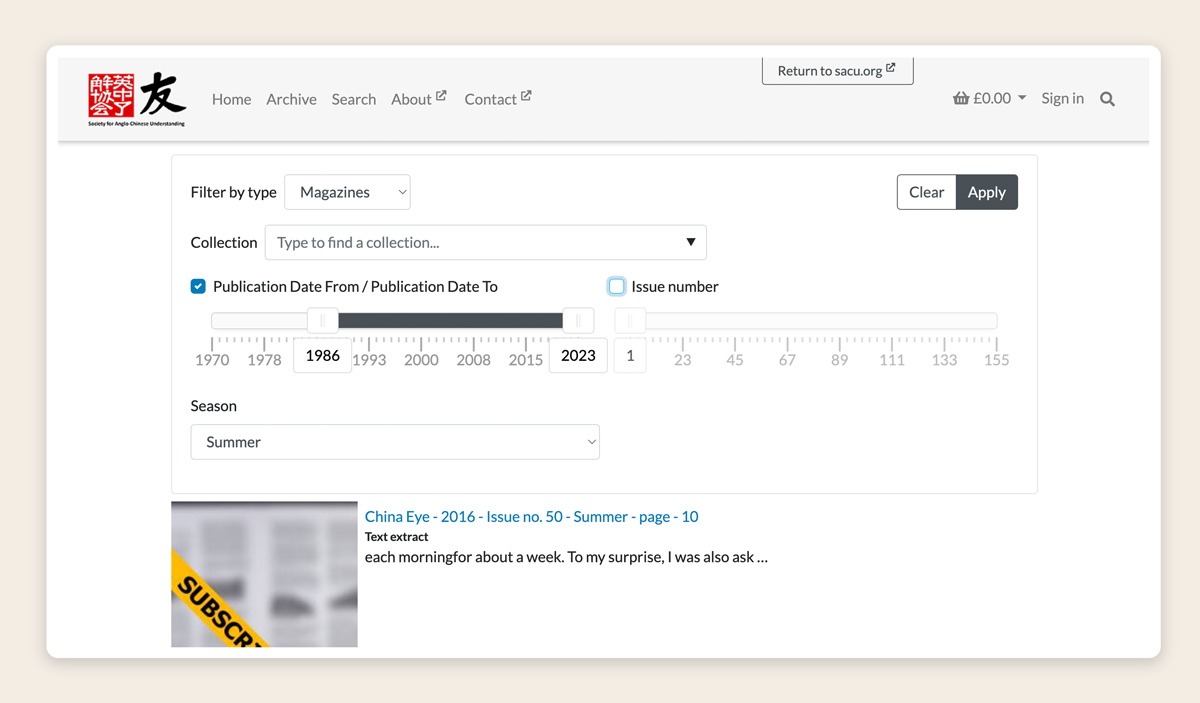Screen dimensions: 1200x703
Task: Click the SACU logo in the header
Action: [x=137, y=98]
